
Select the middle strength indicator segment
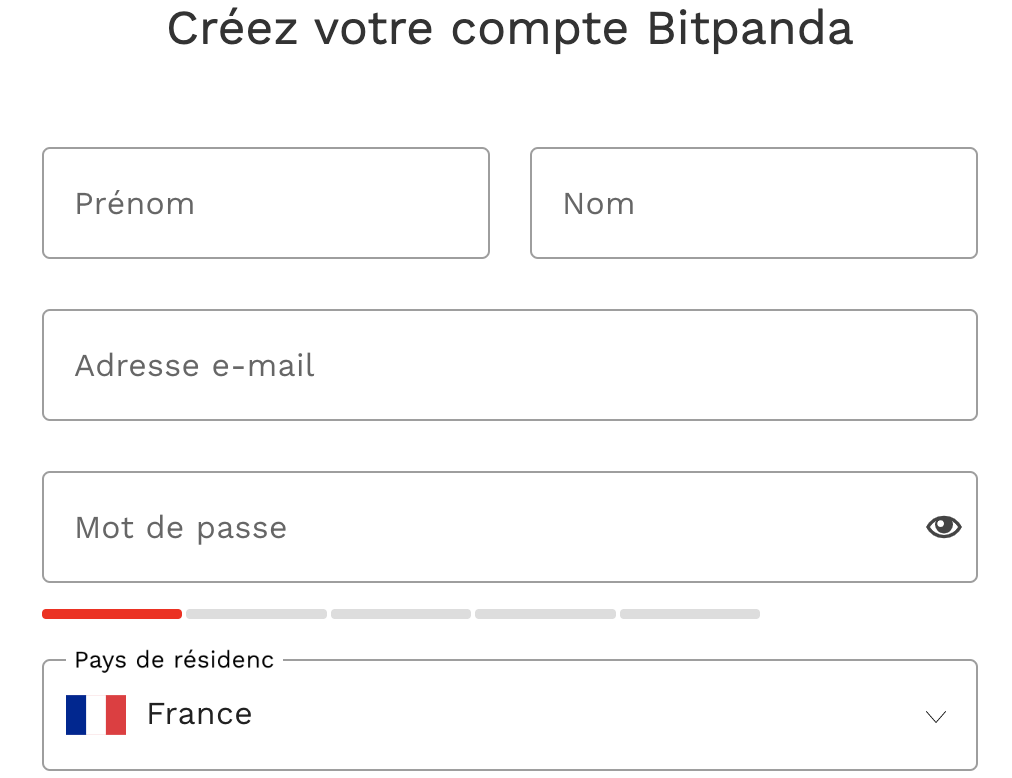(400, 613)
